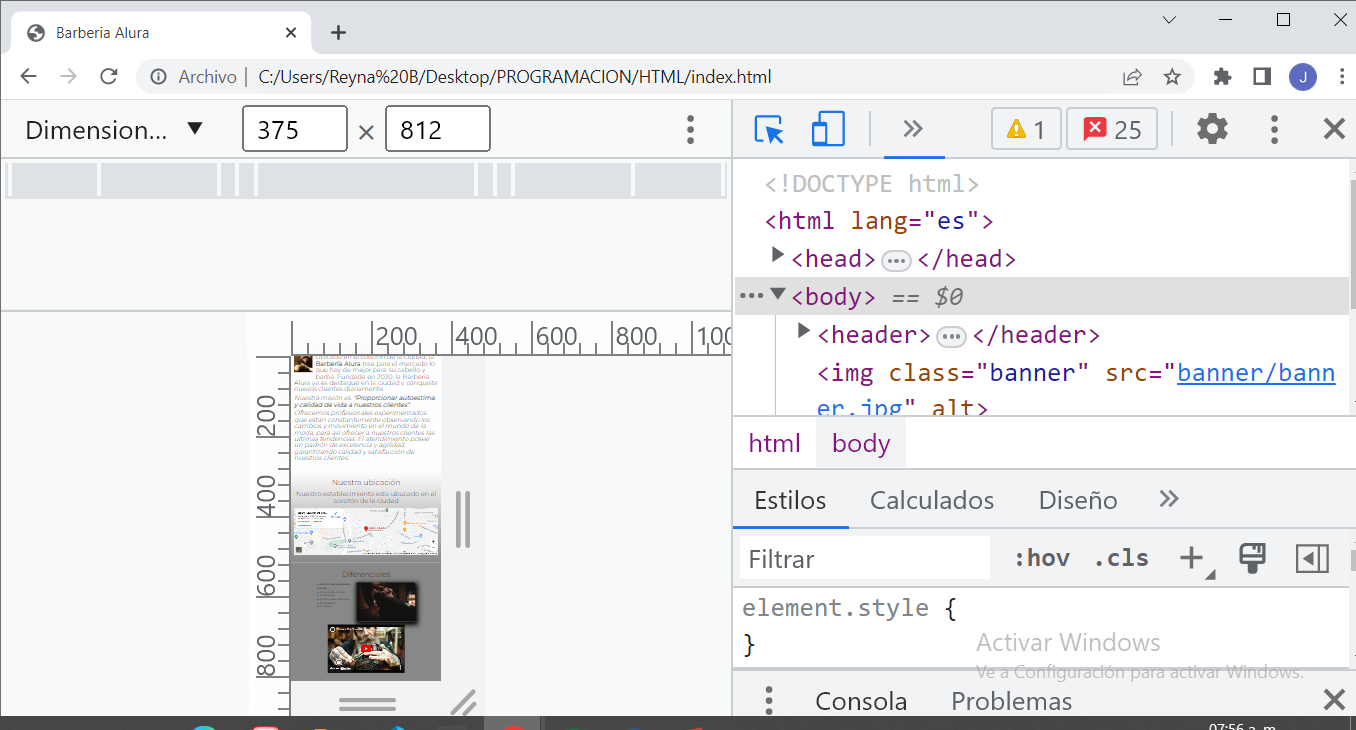Open DevTools settings gear
This screenshot has height=730, width=1356.
[1212, 129]
